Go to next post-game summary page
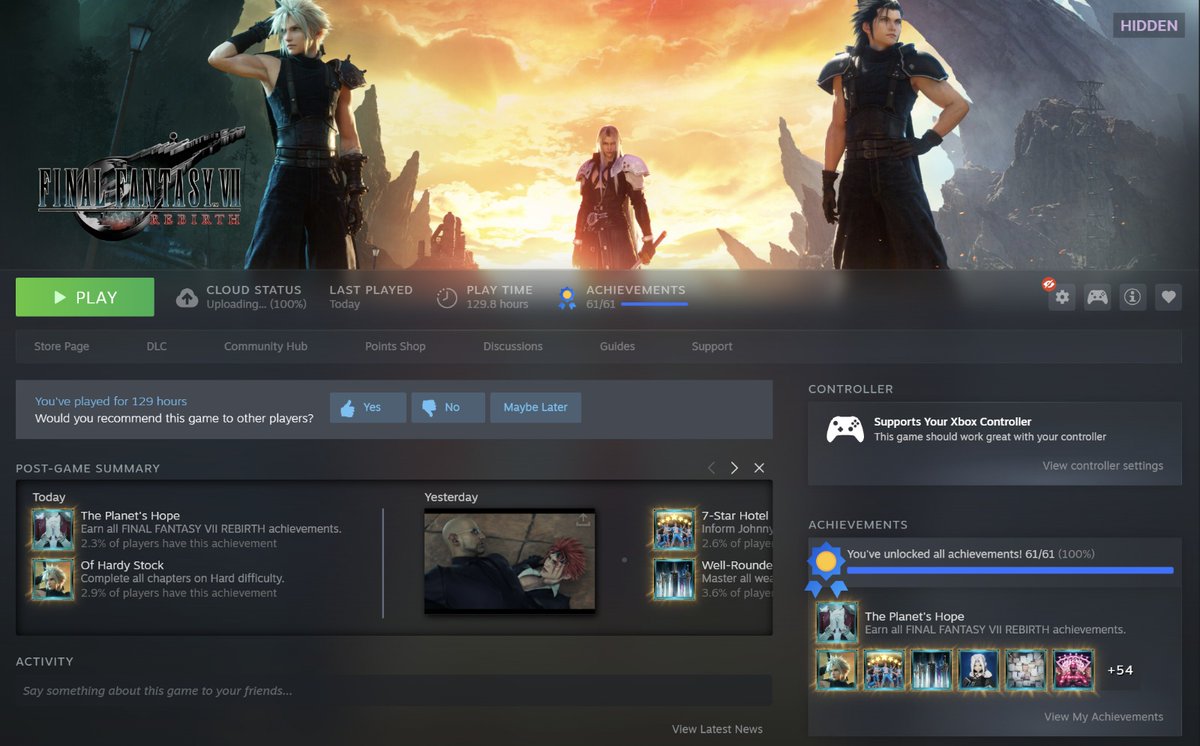Screen dimensions: 1200x746 (x=734, y=468)
